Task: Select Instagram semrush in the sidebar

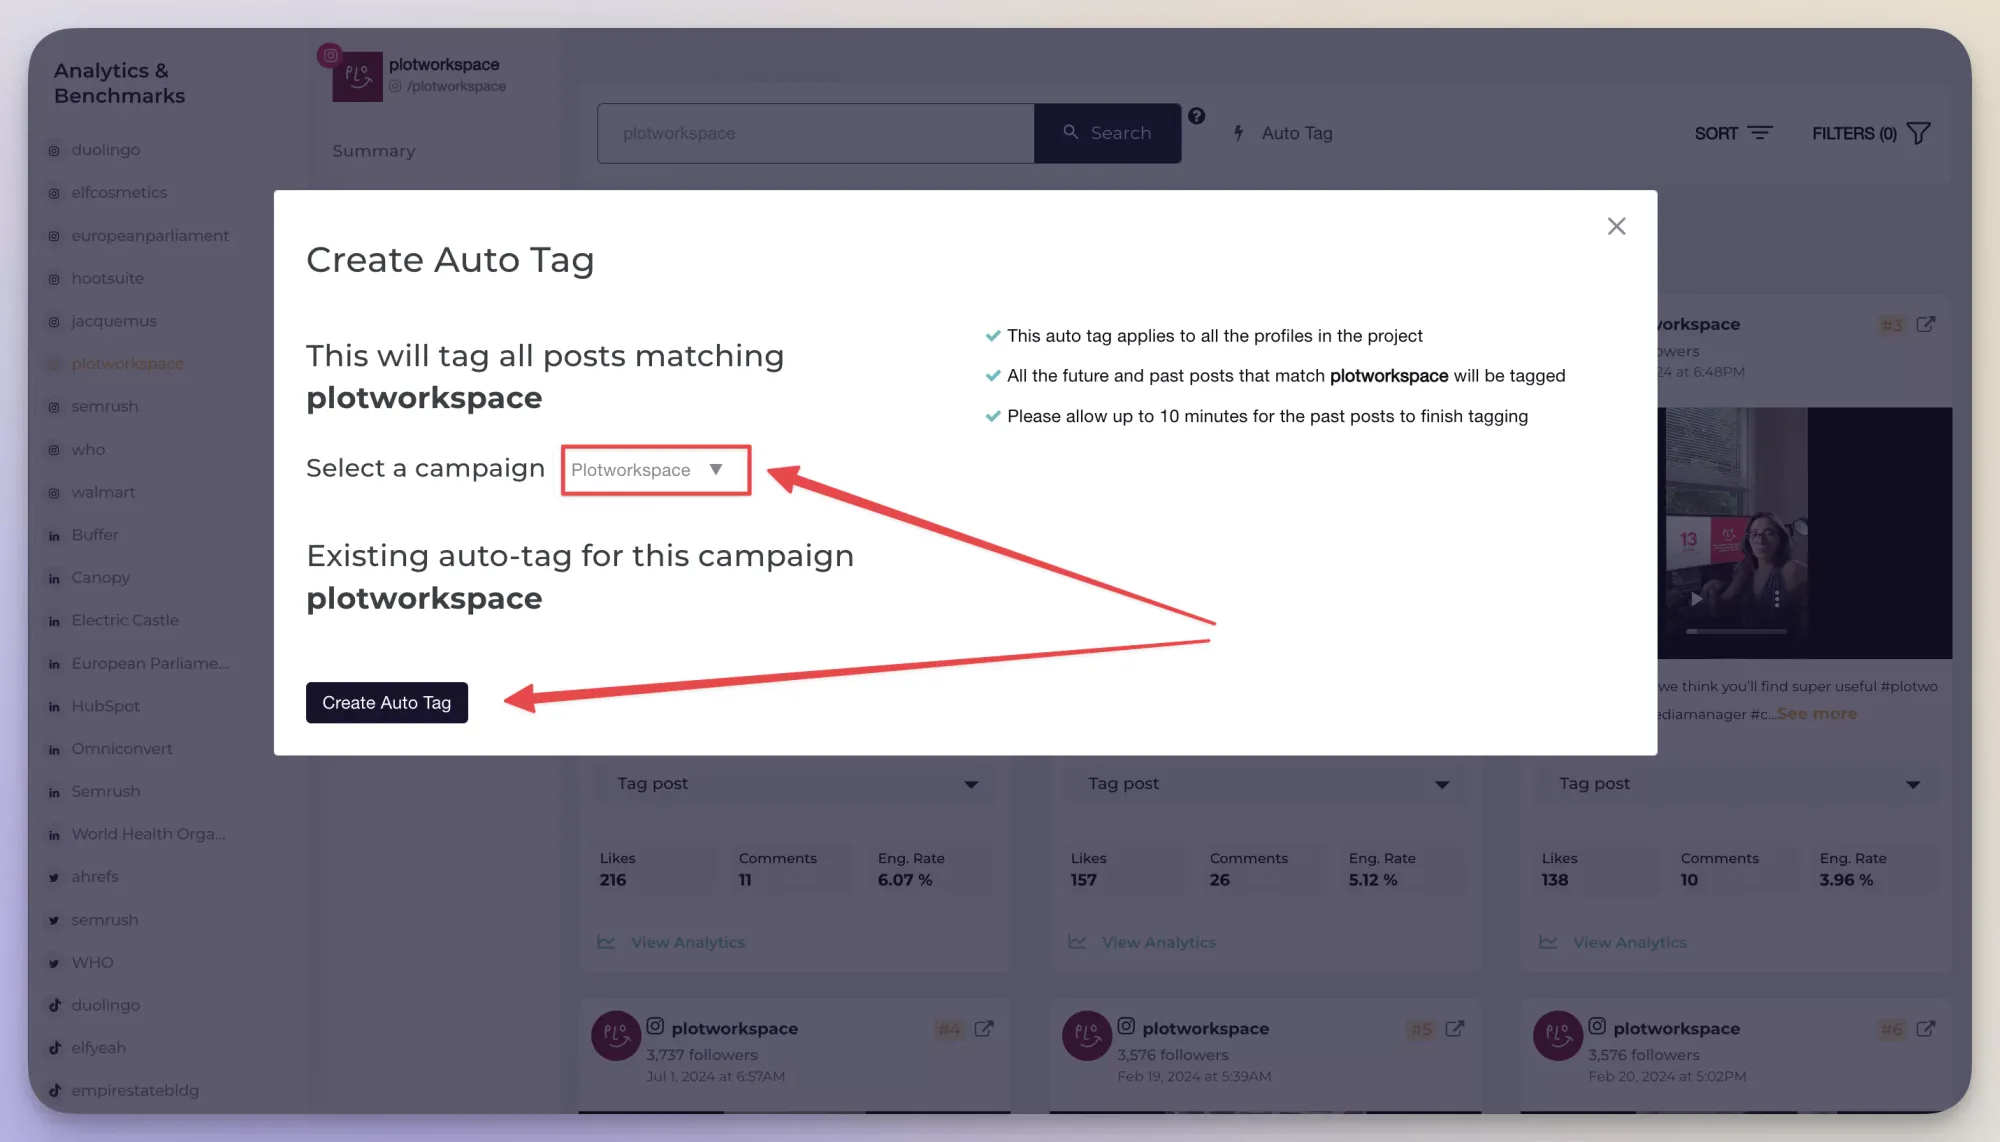Action: (x=104, y=407)
